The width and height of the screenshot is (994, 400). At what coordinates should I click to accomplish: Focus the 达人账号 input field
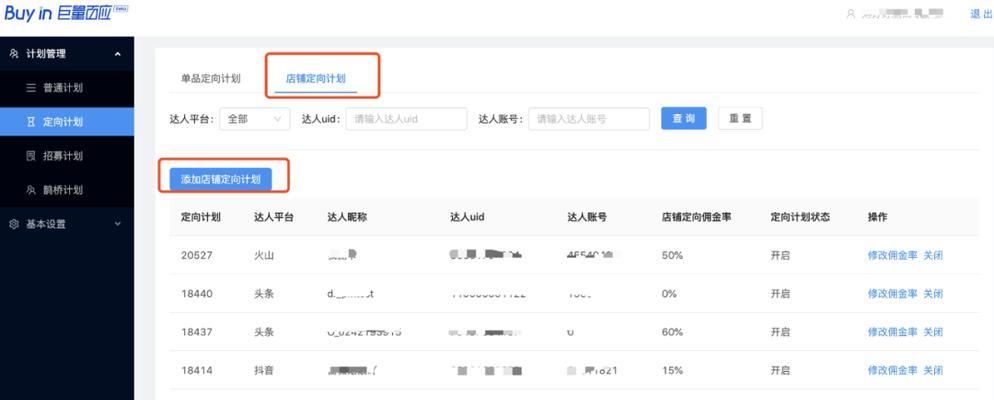[x=588, y=119]
